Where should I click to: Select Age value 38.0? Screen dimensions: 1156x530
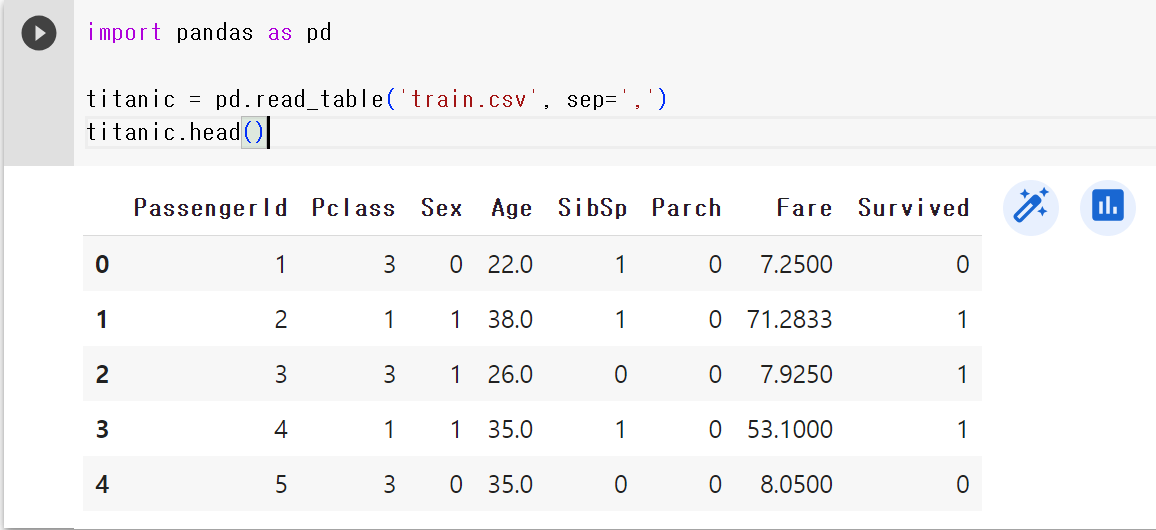(x=510, y=319)
